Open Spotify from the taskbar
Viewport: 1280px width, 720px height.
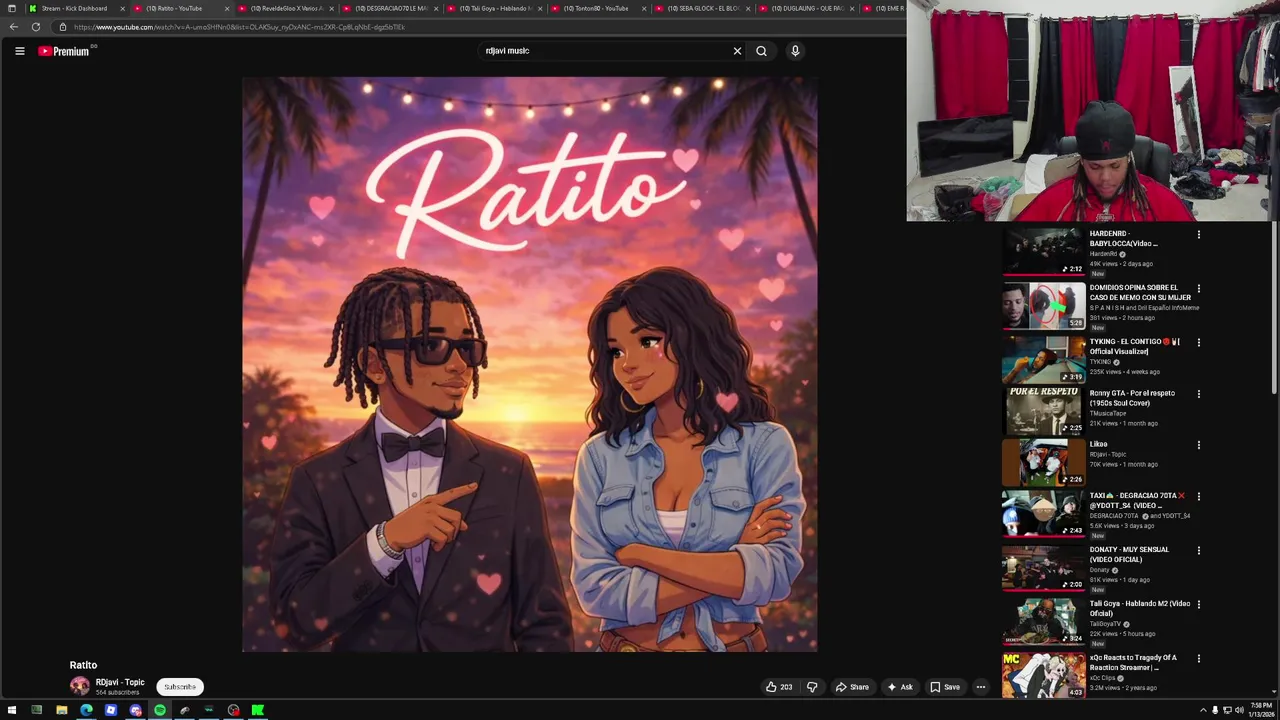click(x=160, y=710)
